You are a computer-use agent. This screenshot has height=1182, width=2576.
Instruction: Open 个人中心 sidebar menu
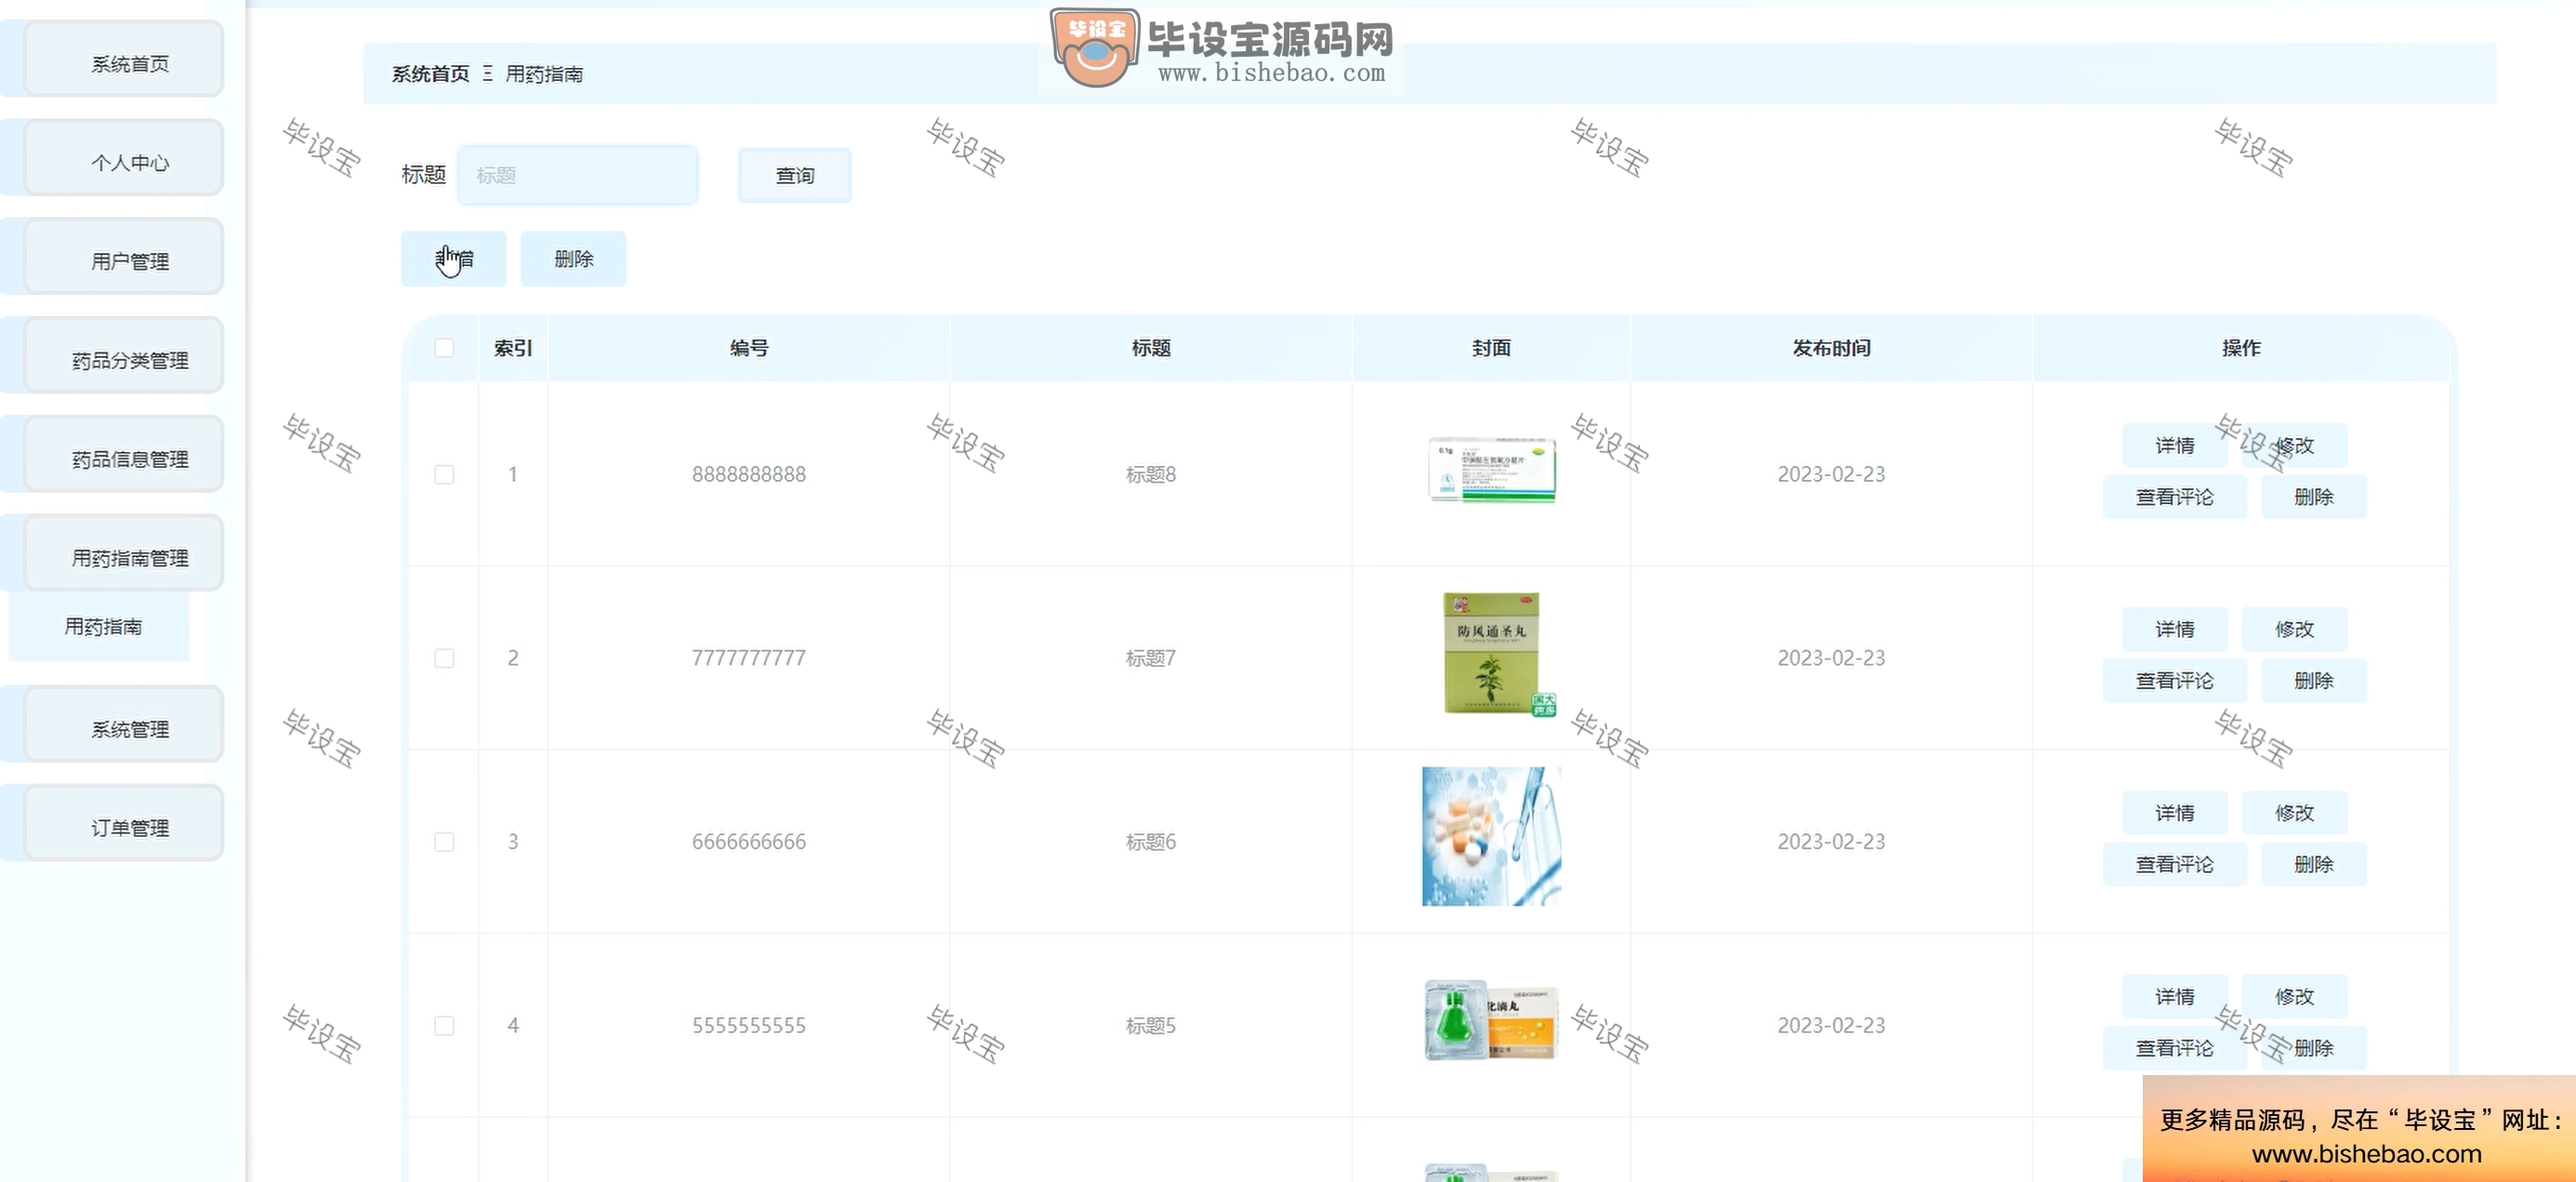coord(124,159)
